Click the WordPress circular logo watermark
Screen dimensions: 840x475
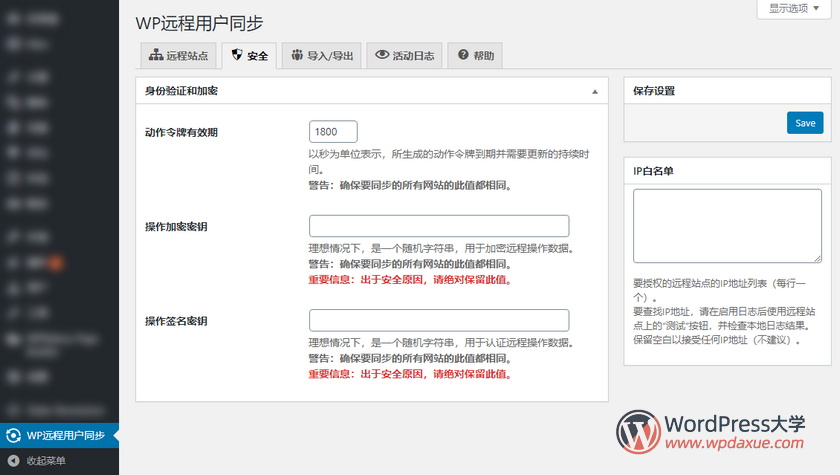[x=636, y=431]
